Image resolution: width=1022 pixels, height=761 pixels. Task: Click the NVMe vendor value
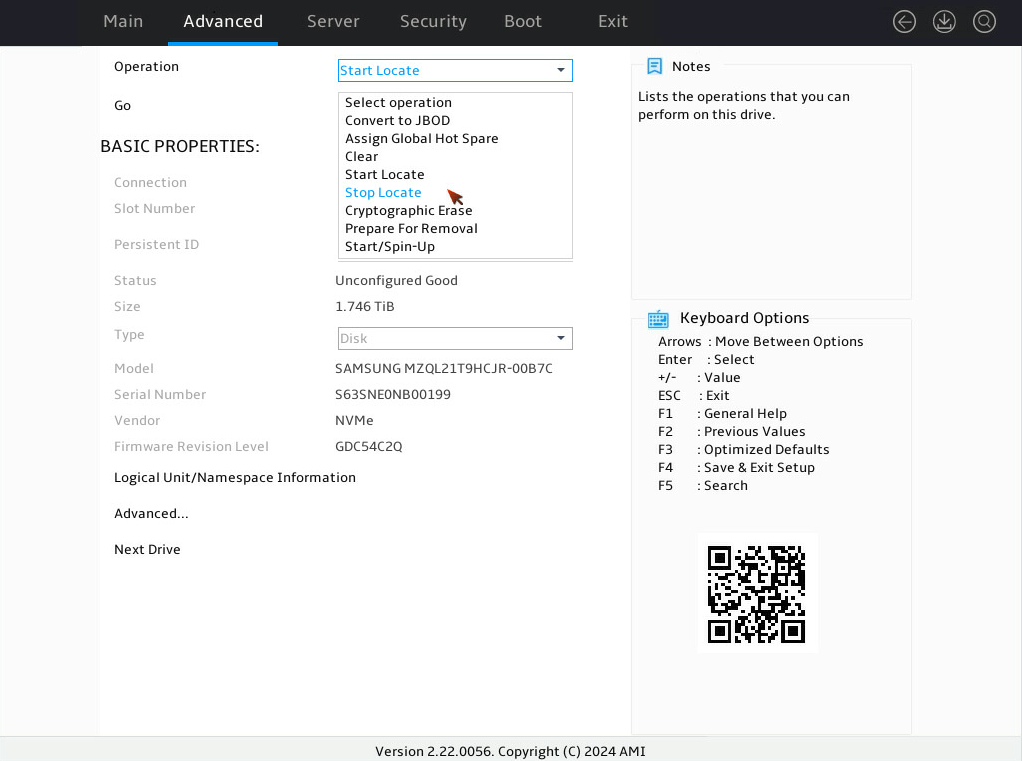pos(355,421)
